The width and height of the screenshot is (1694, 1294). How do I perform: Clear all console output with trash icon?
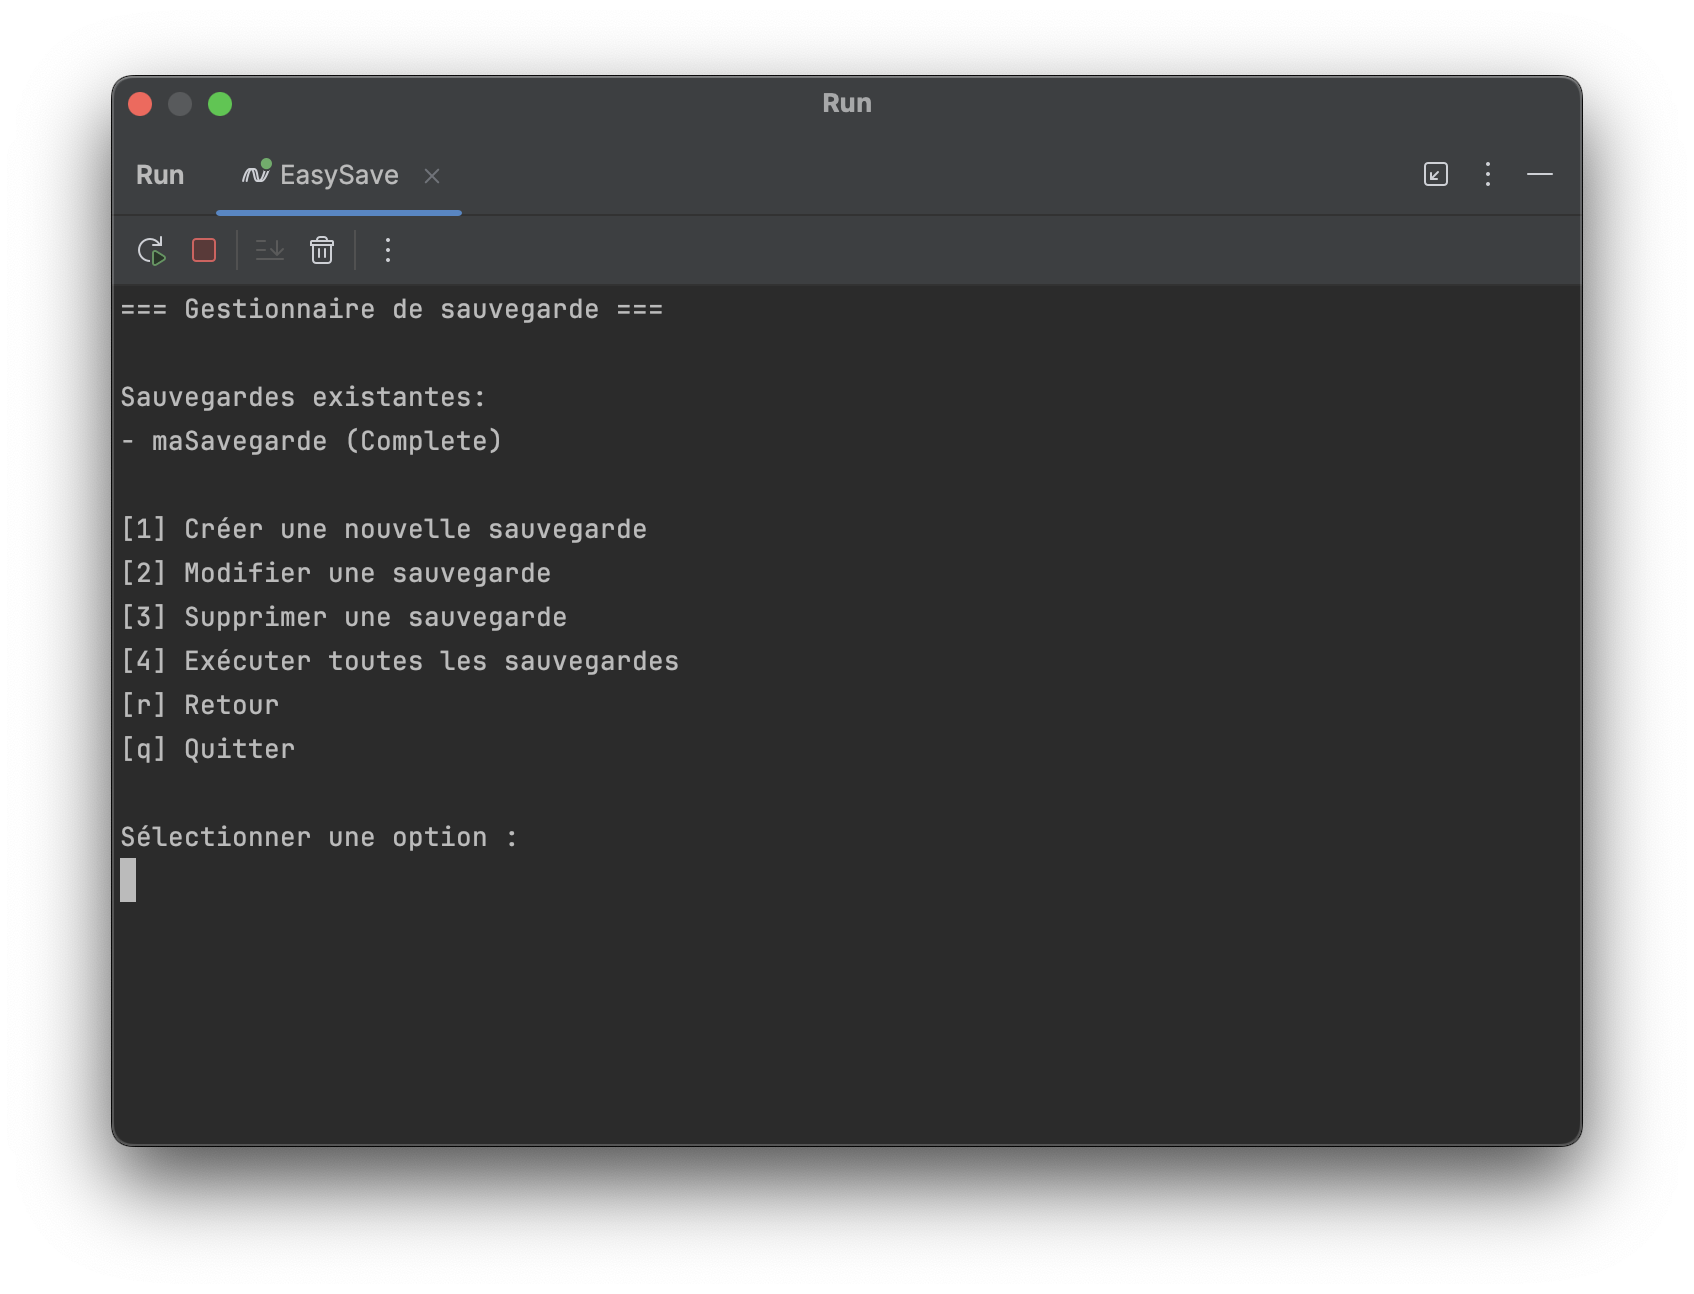321,251
